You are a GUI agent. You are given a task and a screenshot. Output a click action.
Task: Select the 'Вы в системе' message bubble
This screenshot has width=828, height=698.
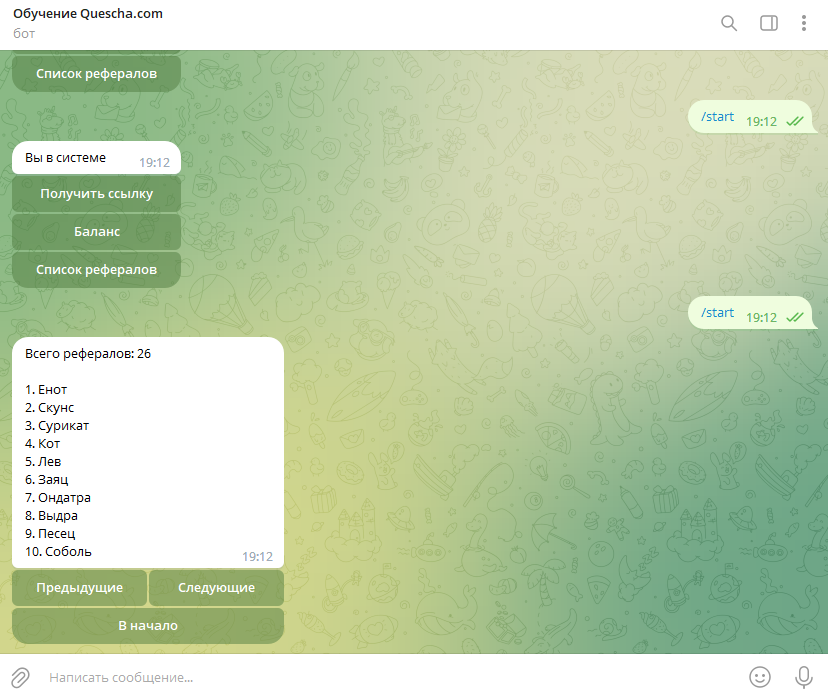[66, 157]
